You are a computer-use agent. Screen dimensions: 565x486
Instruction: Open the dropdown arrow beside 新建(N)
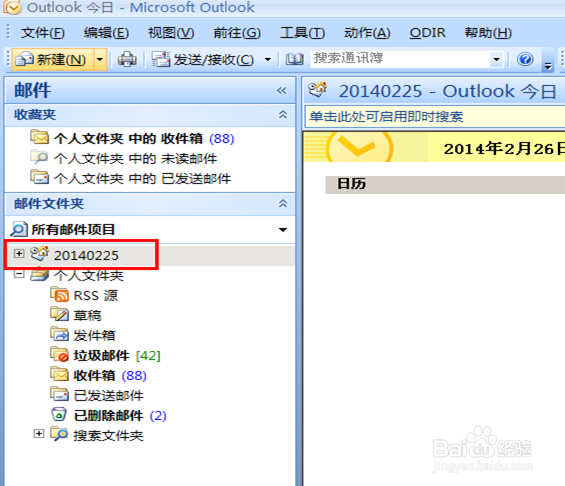[100, 59]
